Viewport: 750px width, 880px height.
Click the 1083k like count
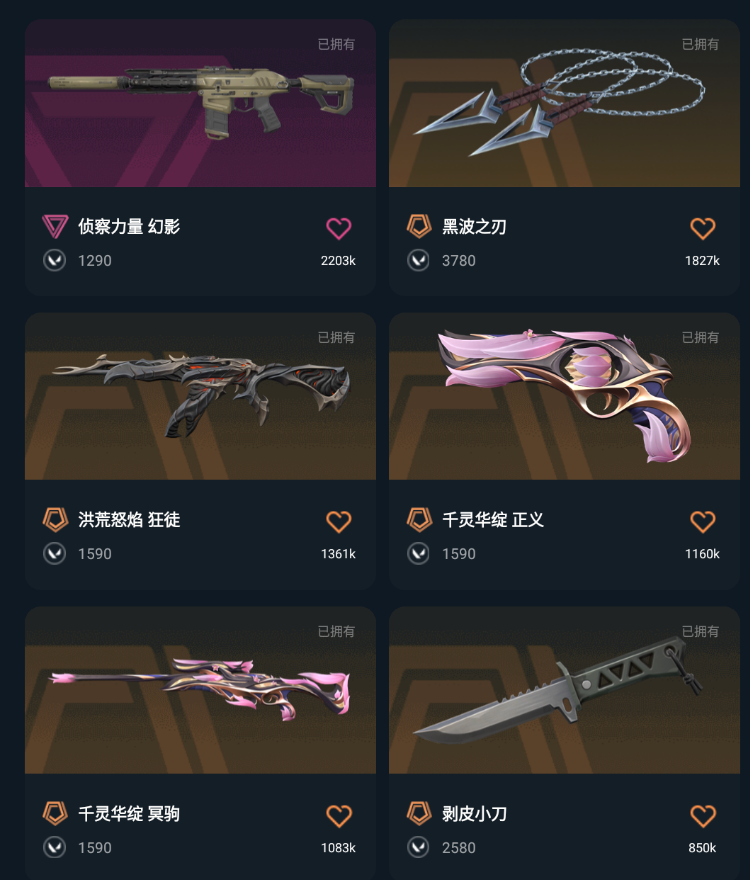point(338,847)
